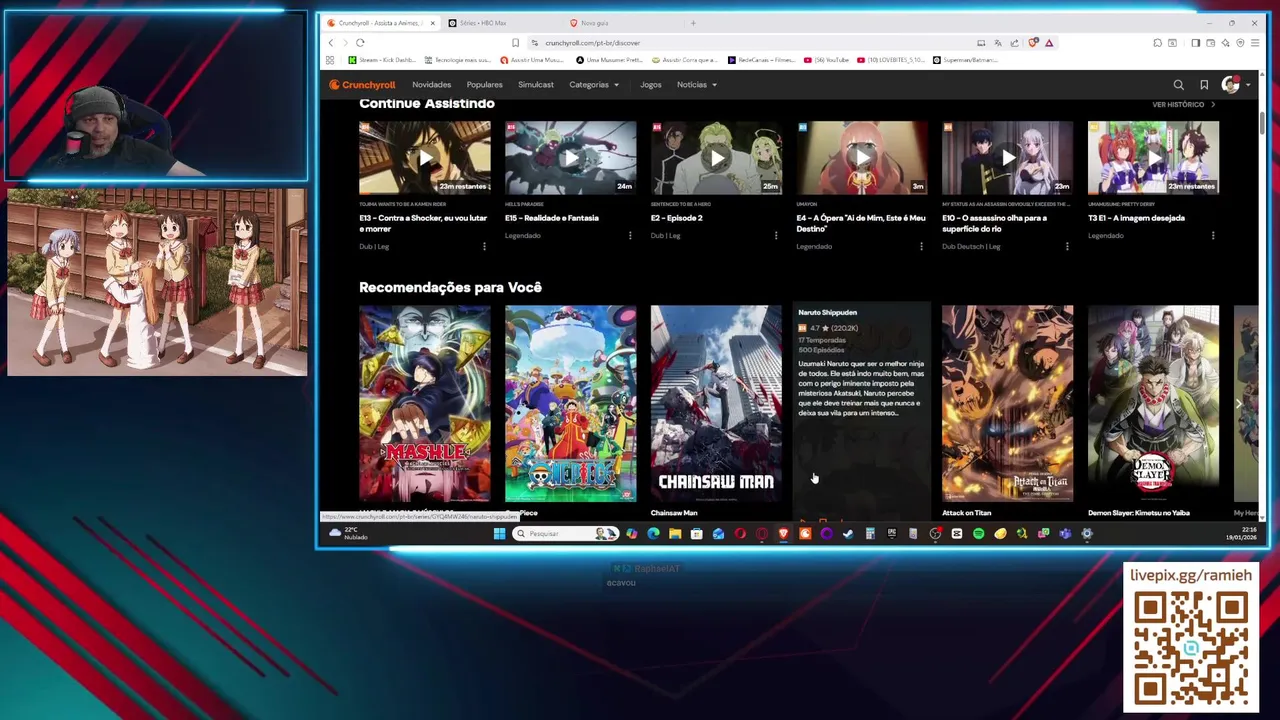Open Stream Kick Dashboard bookmark
Viewport: 1280px width, 720px height.
(x=381, y=60)
